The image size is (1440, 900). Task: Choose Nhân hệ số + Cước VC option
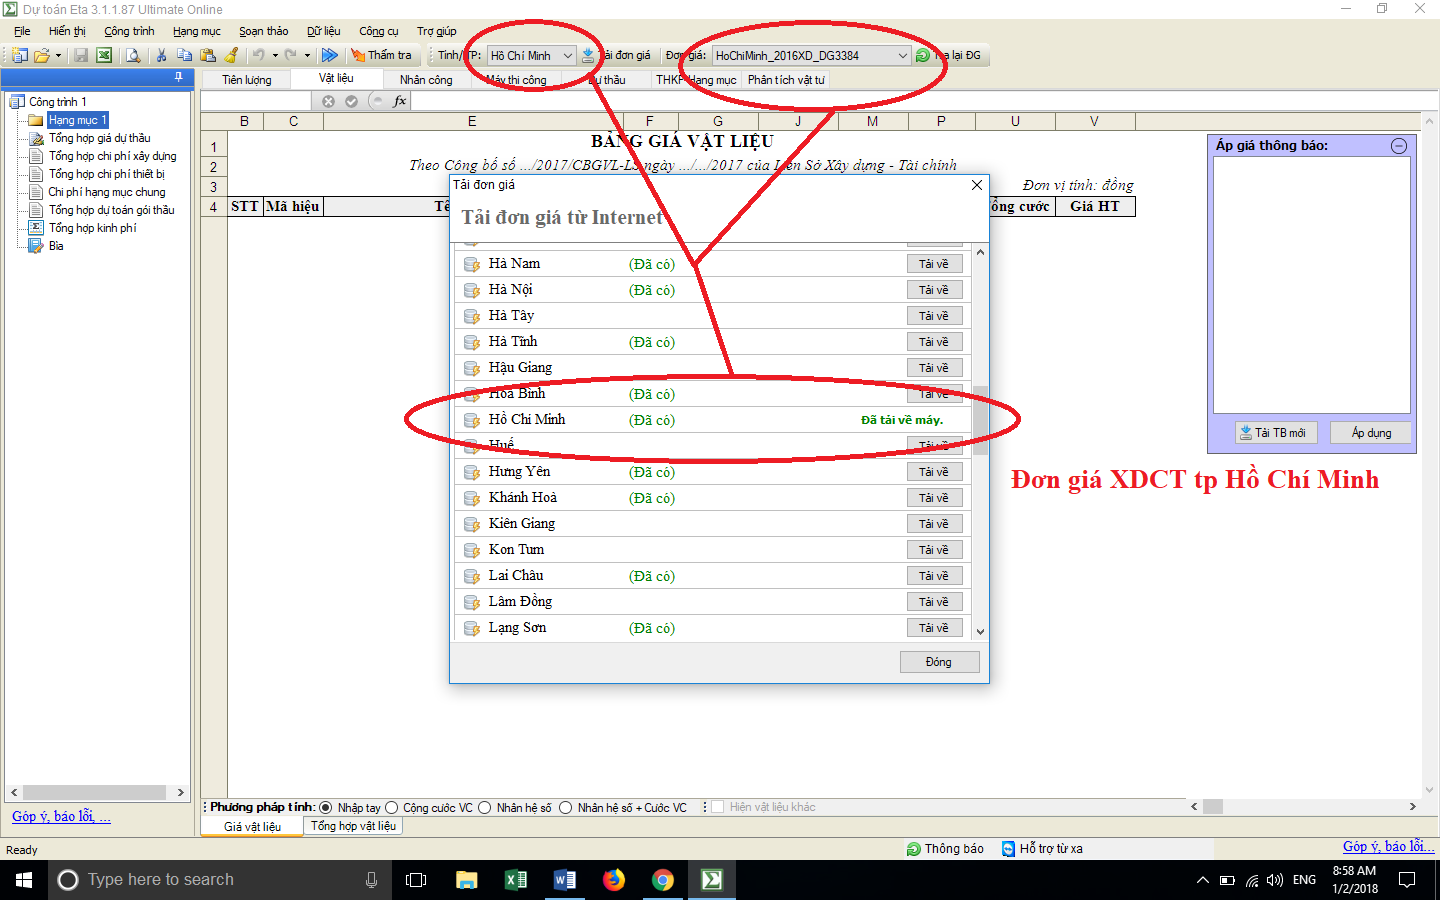566,808
